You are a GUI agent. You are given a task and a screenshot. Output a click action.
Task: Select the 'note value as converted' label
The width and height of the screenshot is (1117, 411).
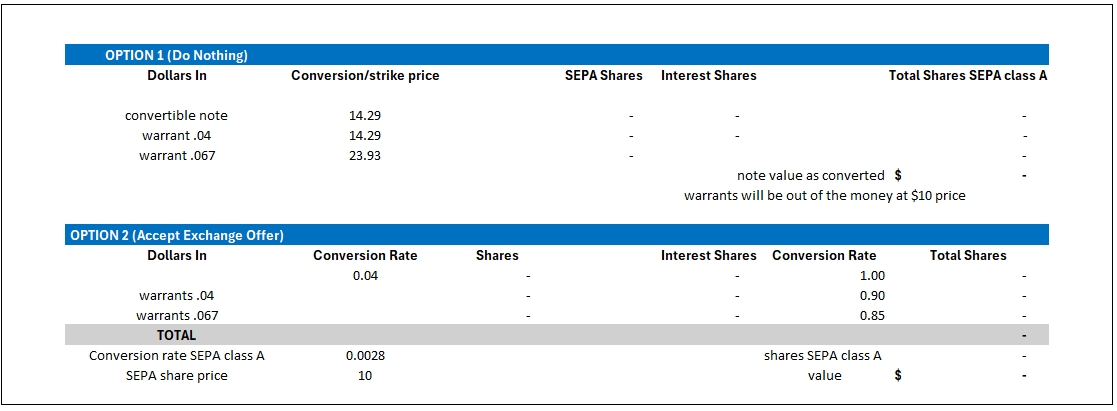[810, 175]
